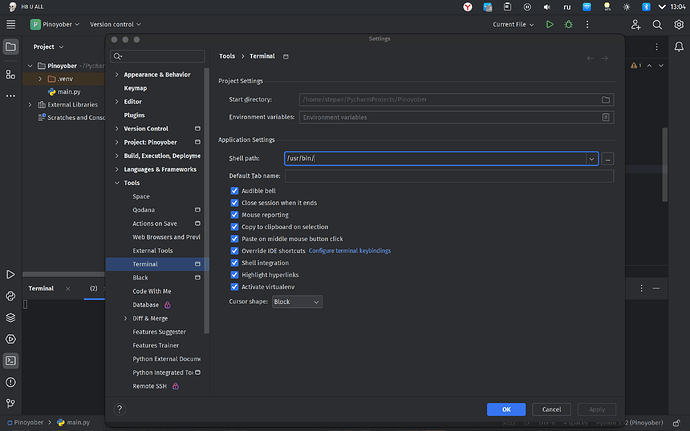Select Keymap in settings list
The height and width of the screenshot is (431, 690).
[135, 88]
